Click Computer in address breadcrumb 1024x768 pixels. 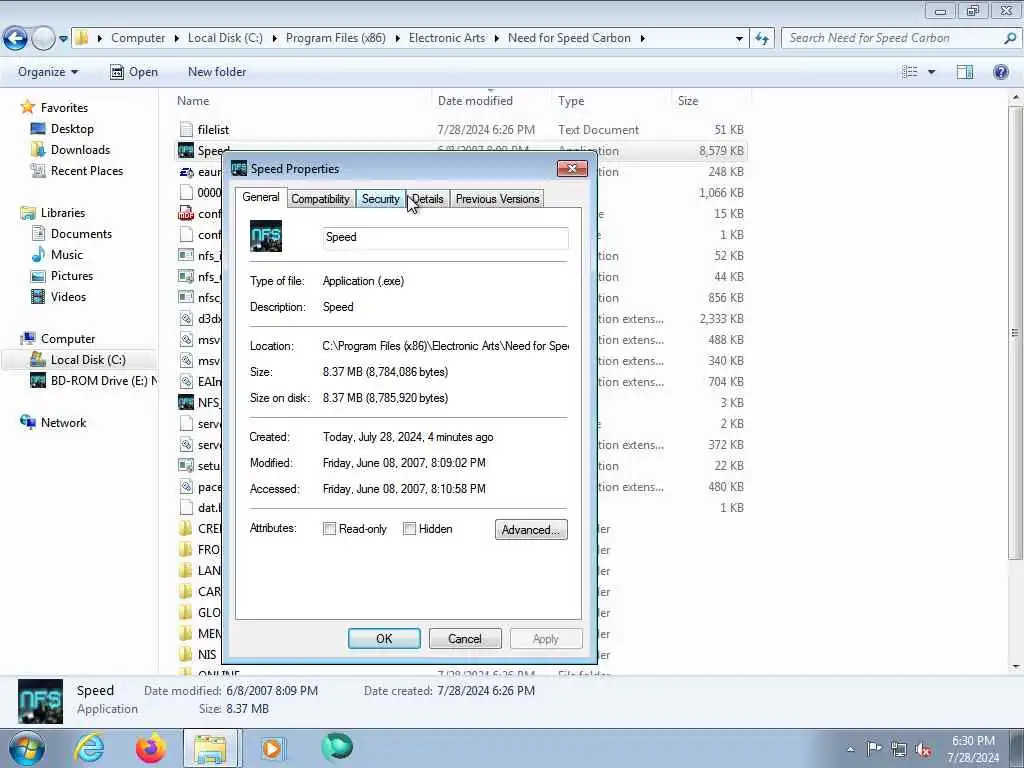coord(138,38)
